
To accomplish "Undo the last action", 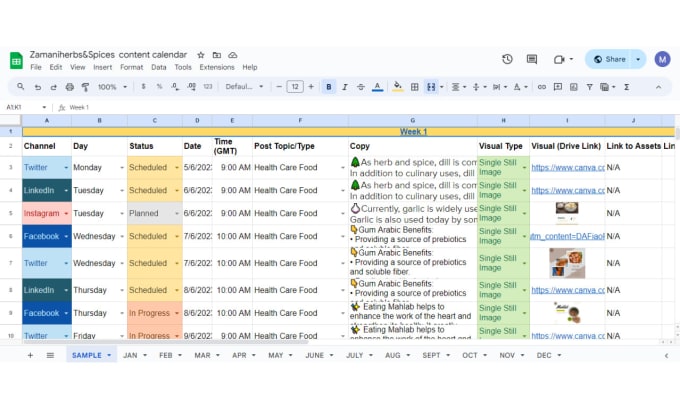I will click(x=38, y=87).
